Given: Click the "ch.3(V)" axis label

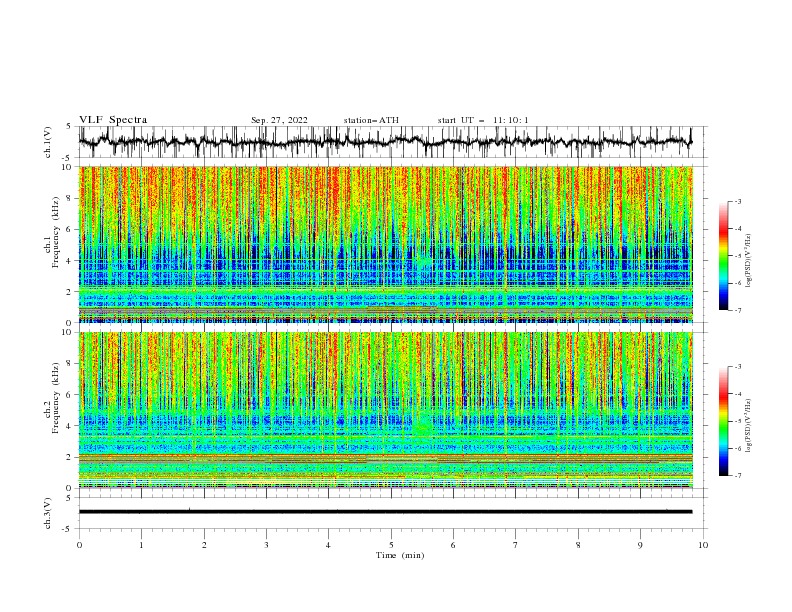Looking at the screenshot, I should [48, 513].
